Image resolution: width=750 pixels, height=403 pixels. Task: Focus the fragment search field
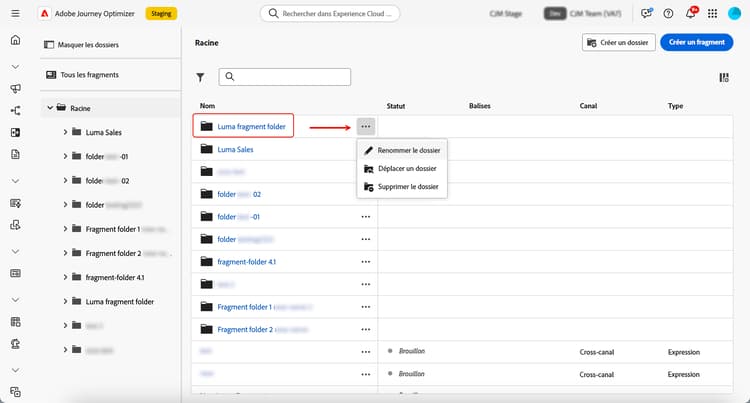click(x=285, y=77)
